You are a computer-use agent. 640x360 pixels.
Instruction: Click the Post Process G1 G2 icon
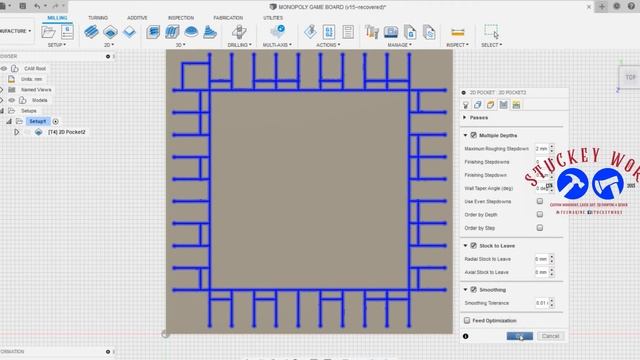(x=329, y=31)
